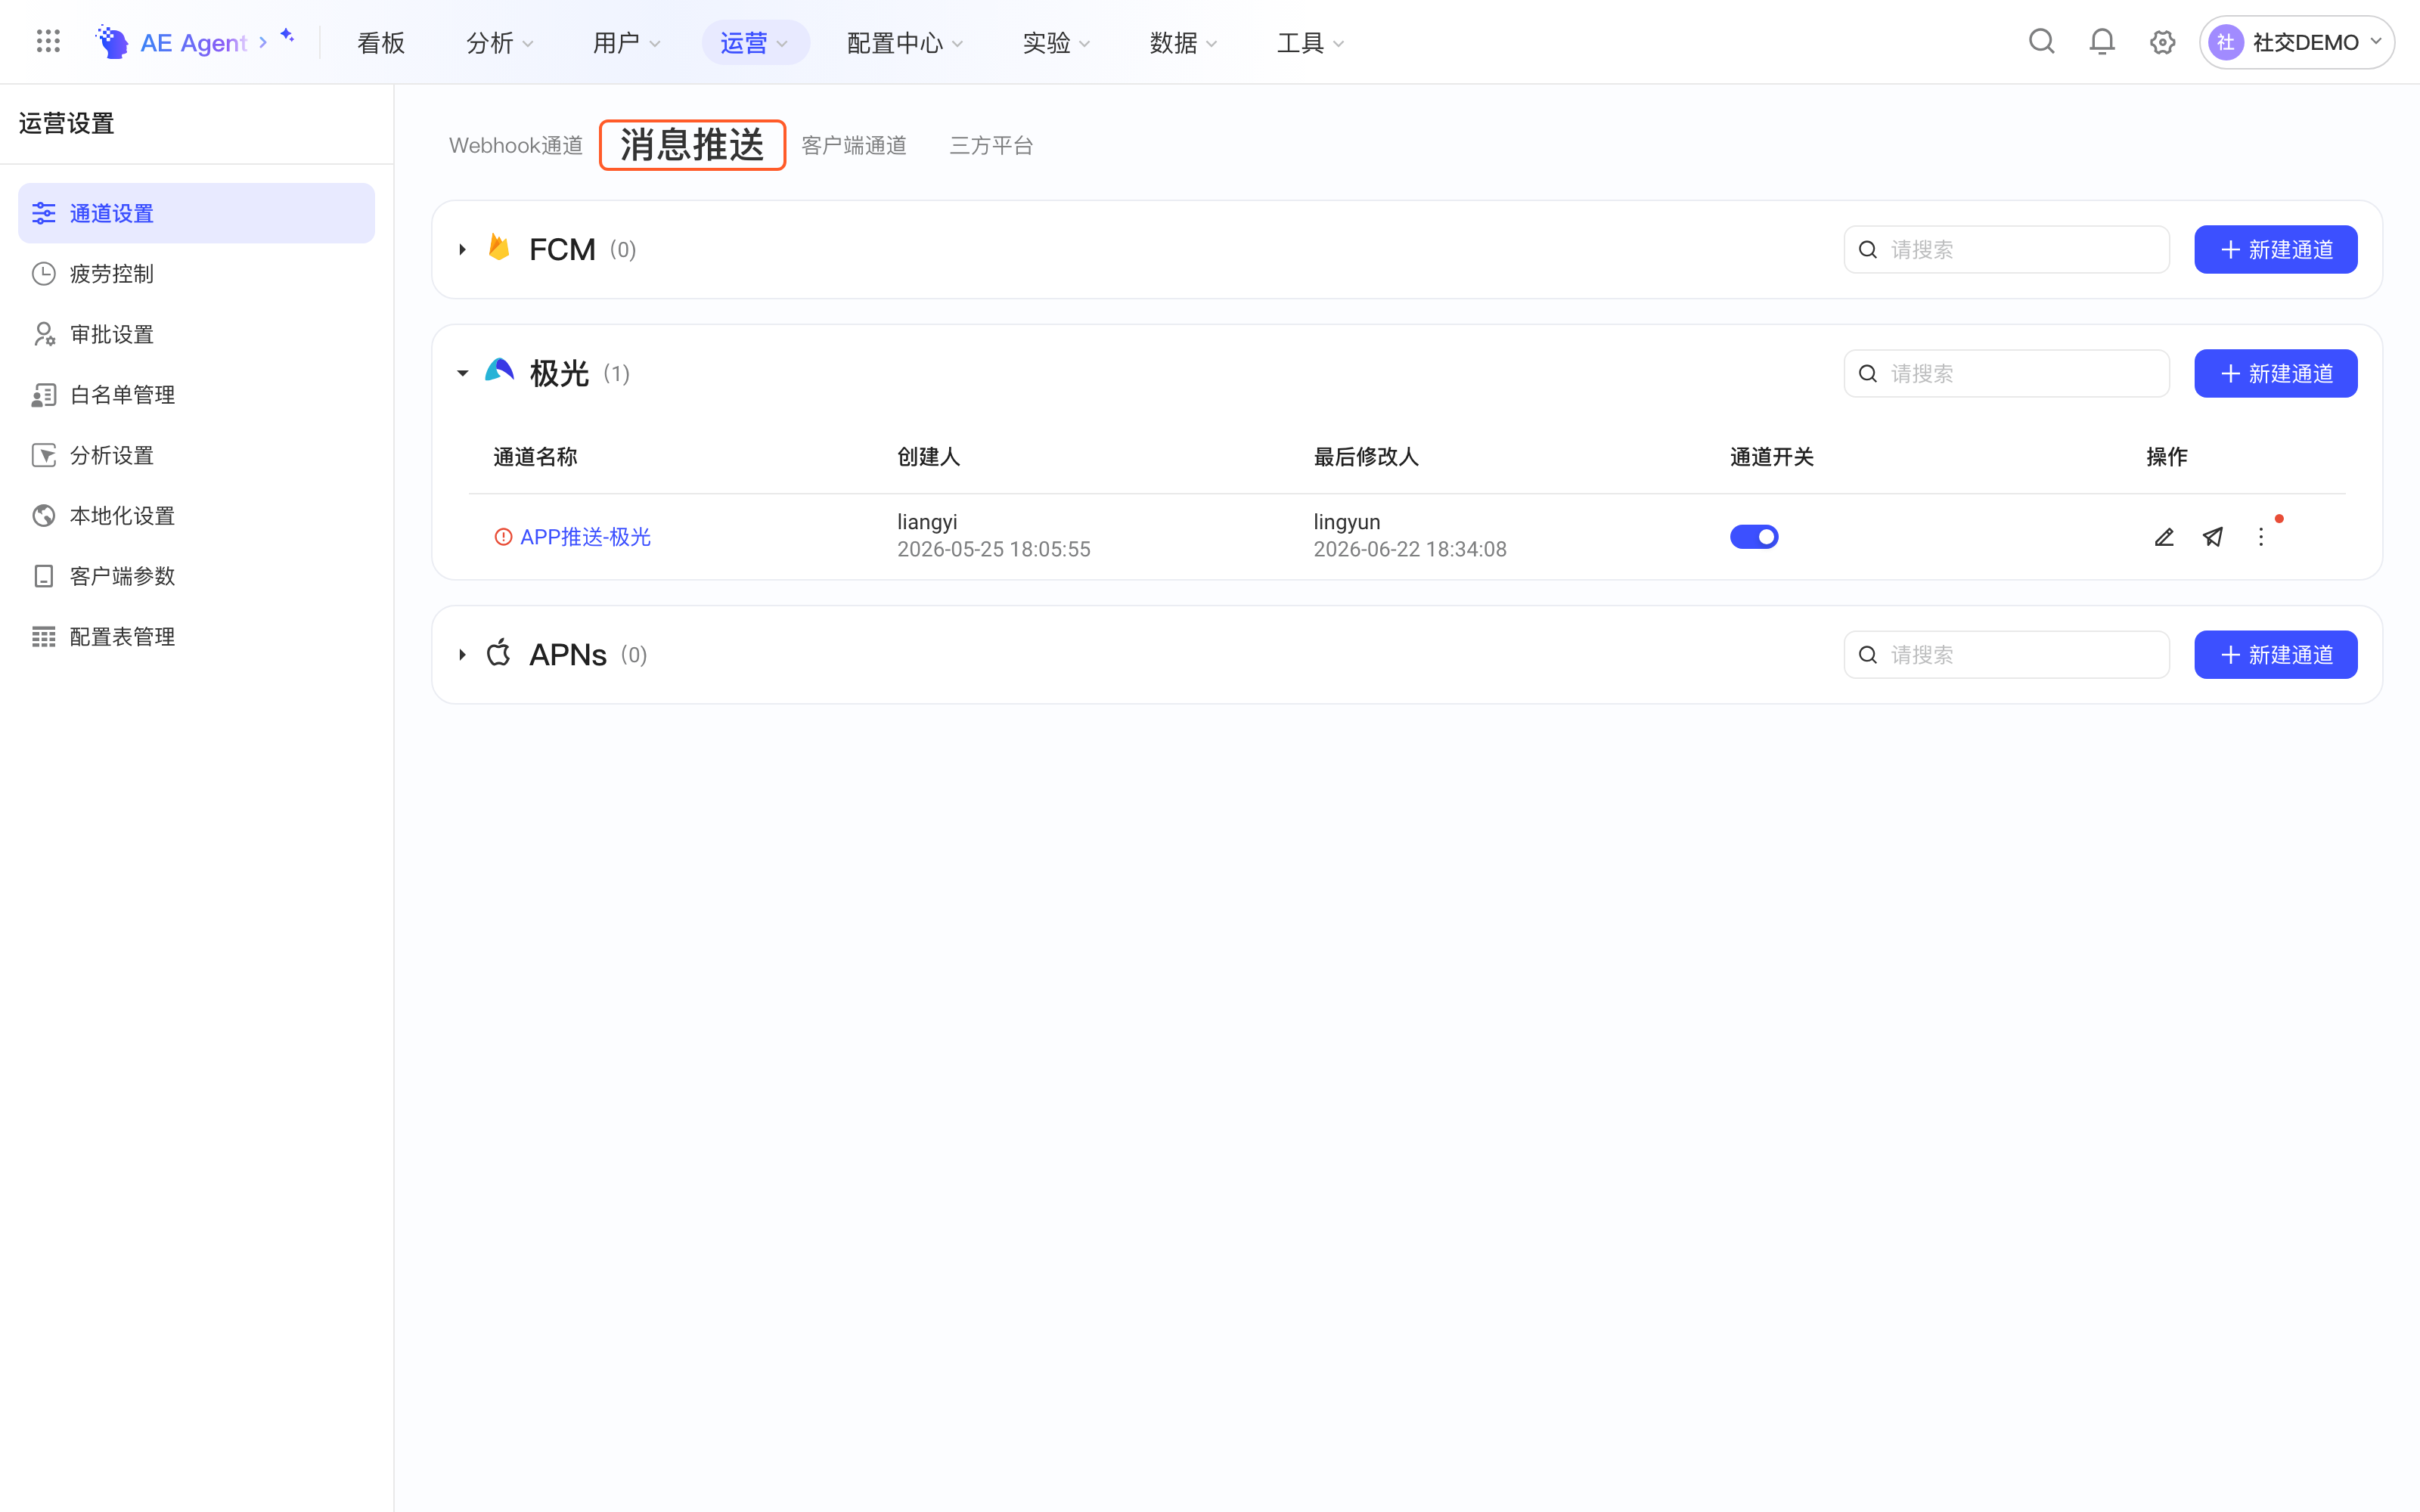Screen dimensions: 2420x1512
Task: Open the app grid launcher icon
Action: pyautogui.click(x=48, y=42)
